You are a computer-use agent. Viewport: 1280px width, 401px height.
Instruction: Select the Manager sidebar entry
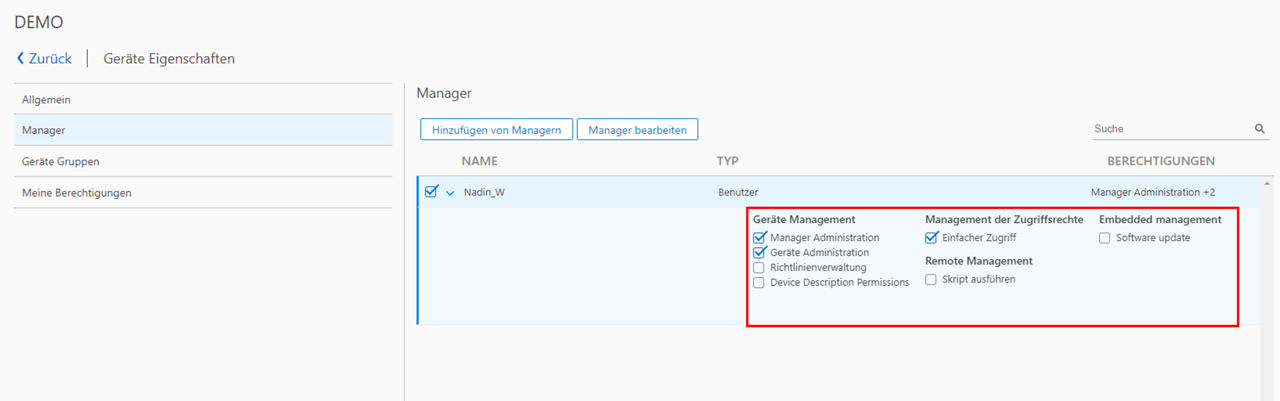coord(203,130)
